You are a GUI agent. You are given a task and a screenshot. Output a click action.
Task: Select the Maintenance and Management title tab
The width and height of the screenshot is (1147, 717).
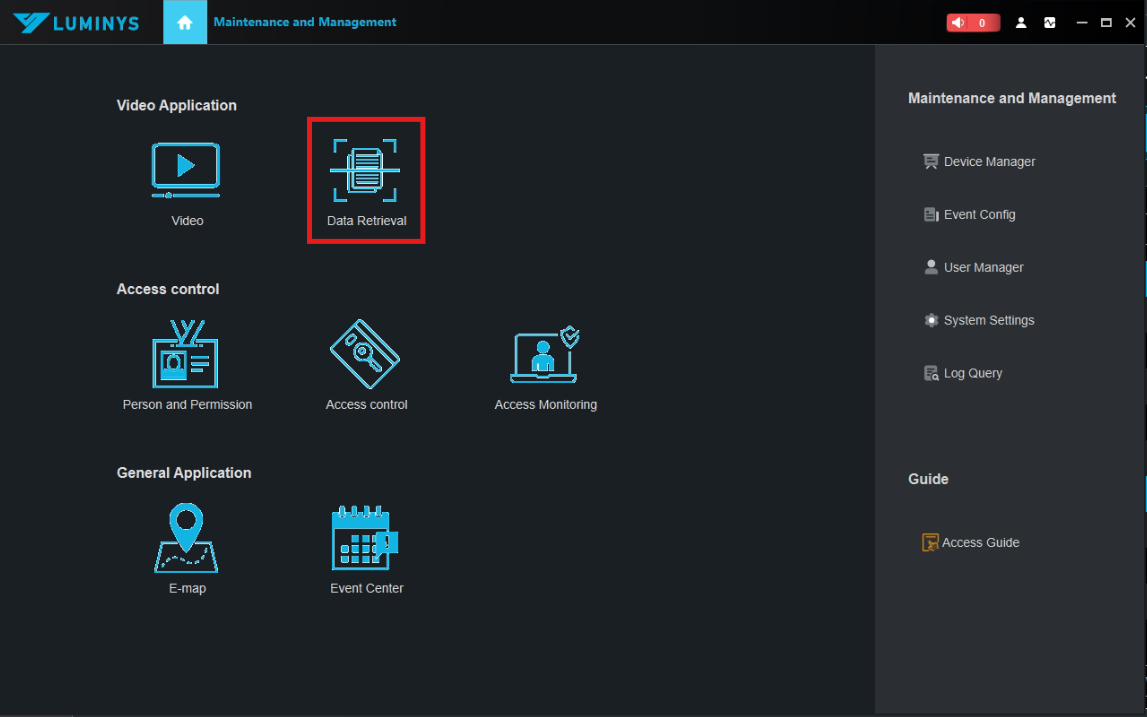pyautogui.click(x=305, y=22)
